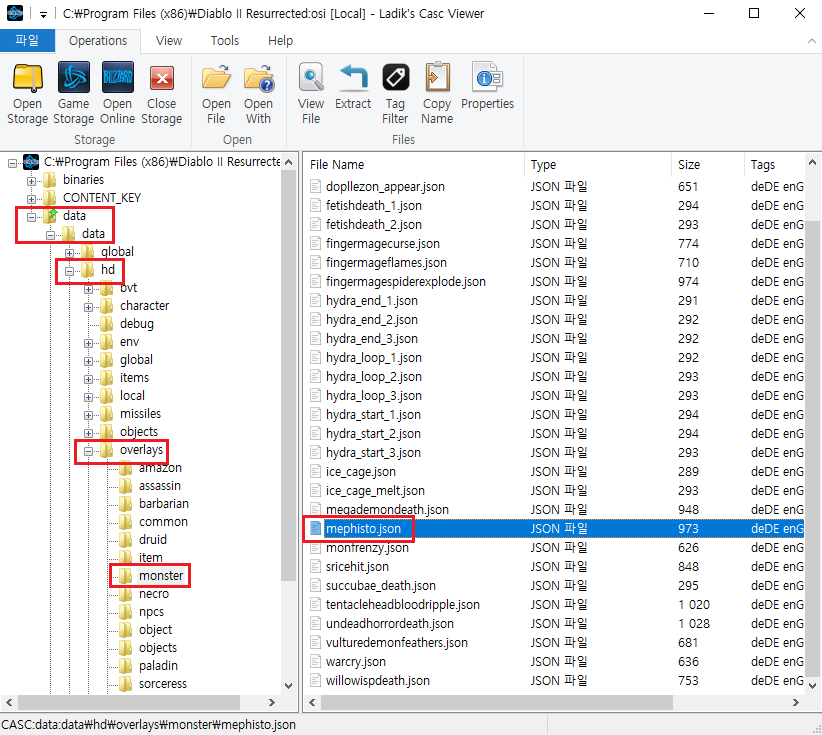Collapse the overlays folder node
822x735 pixels.
88,451
